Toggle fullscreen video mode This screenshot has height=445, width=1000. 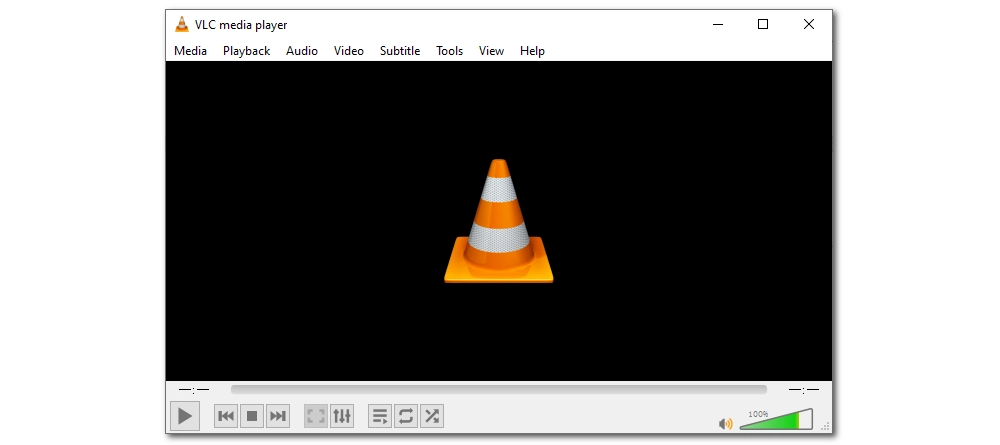pyautogui.click(x=316, y=416)
